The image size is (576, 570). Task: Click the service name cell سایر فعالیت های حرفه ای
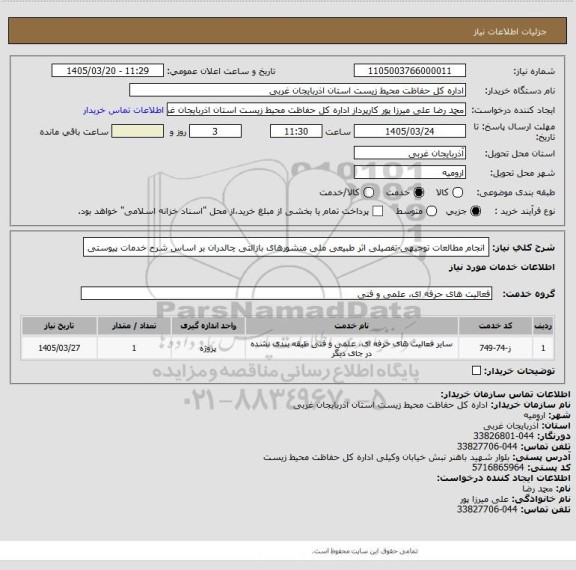(352, 348)
